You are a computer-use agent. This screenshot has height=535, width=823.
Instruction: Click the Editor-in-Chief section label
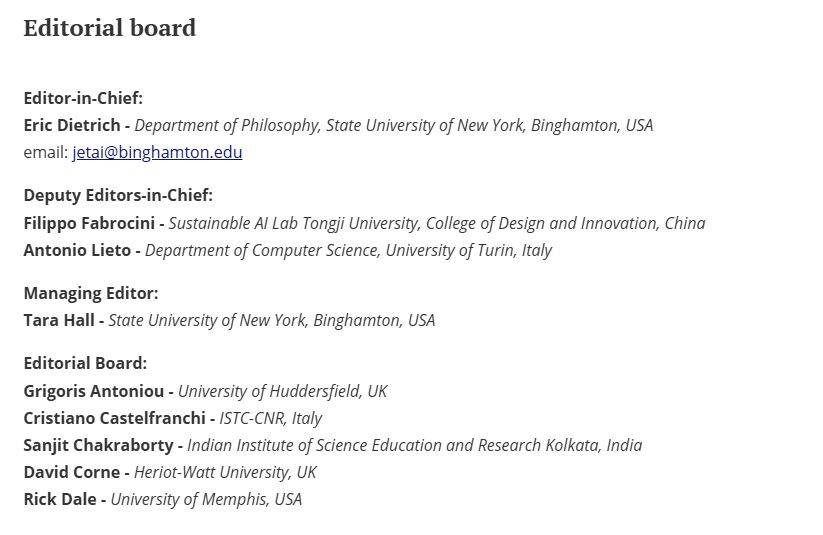point(83,98)
